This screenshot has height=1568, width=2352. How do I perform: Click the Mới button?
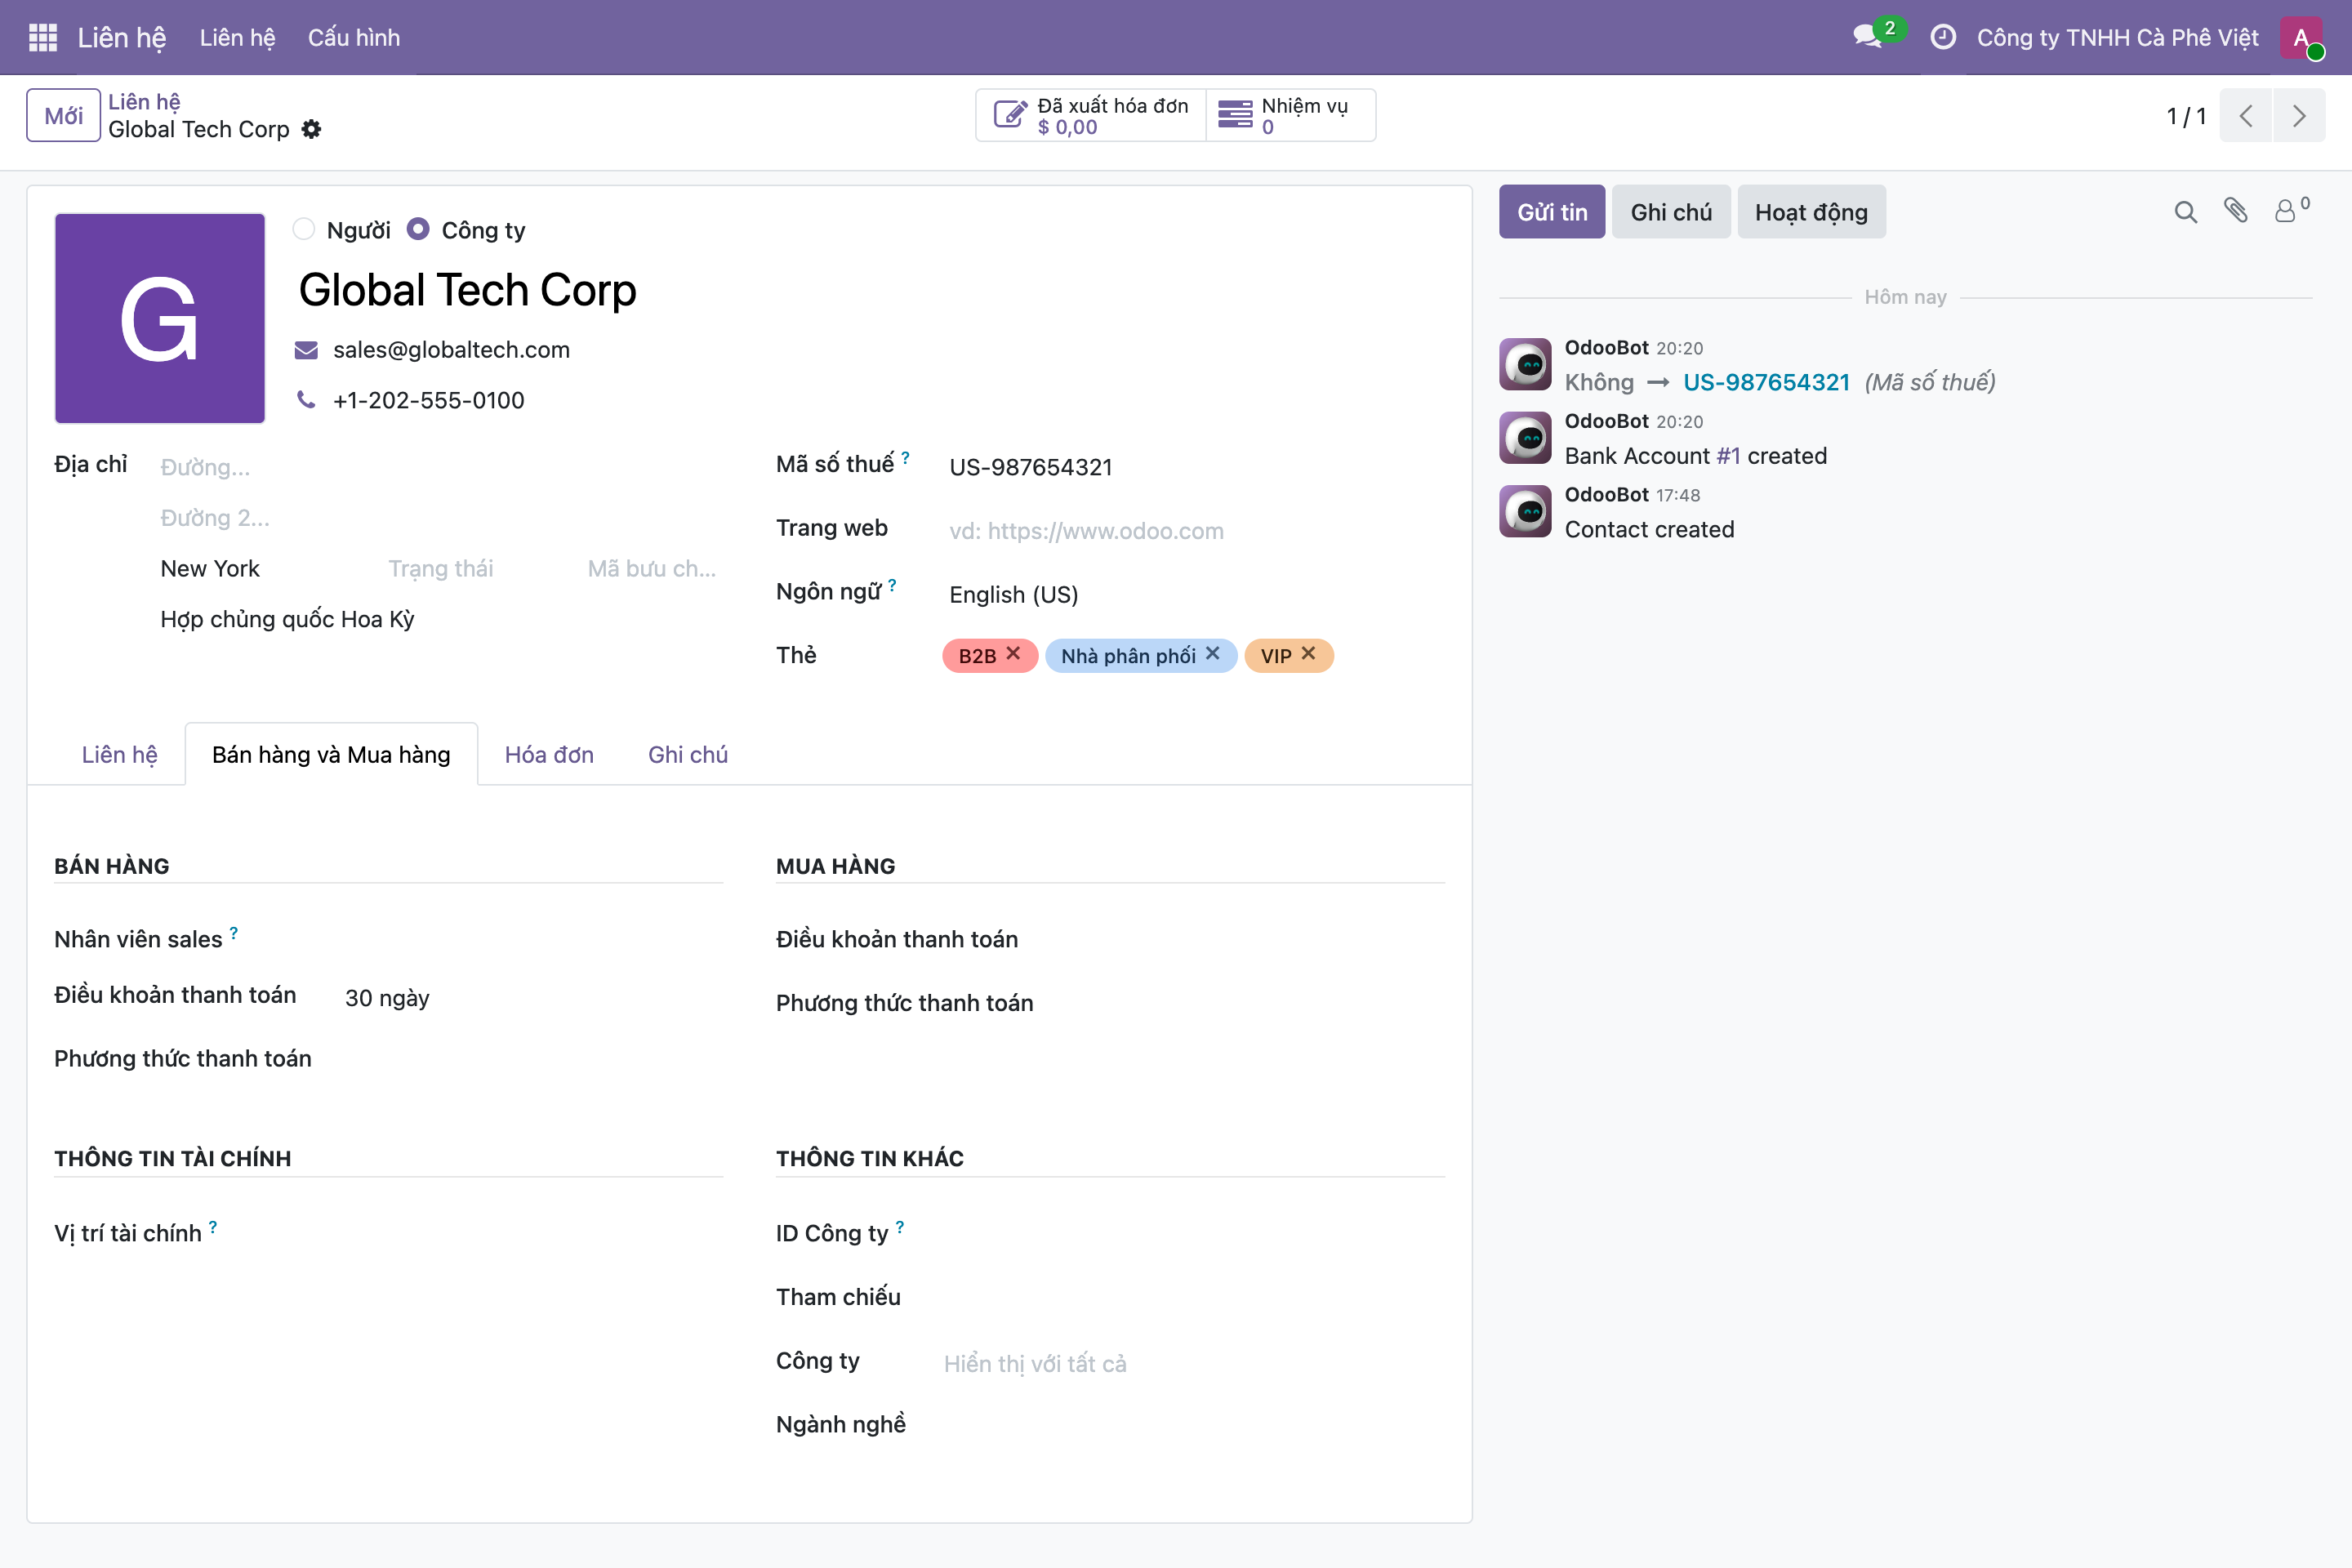63,115
